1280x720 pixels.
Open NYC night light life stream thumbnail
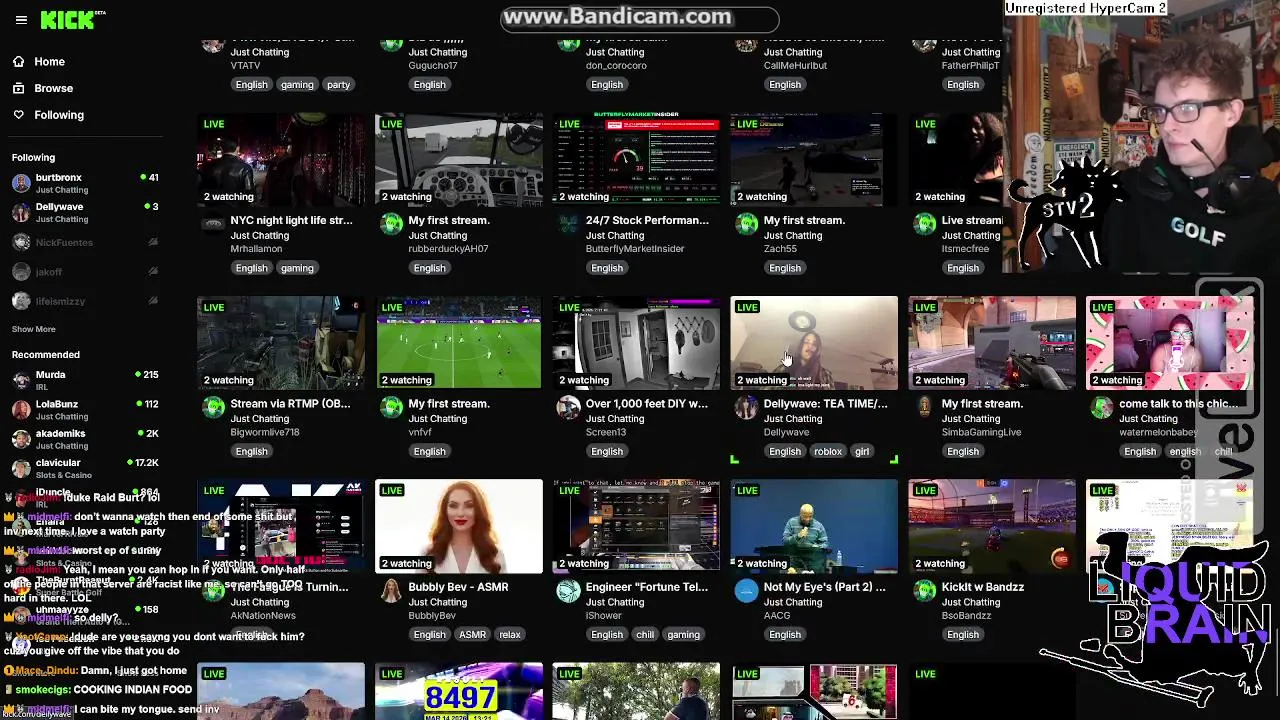coord(281,159)
